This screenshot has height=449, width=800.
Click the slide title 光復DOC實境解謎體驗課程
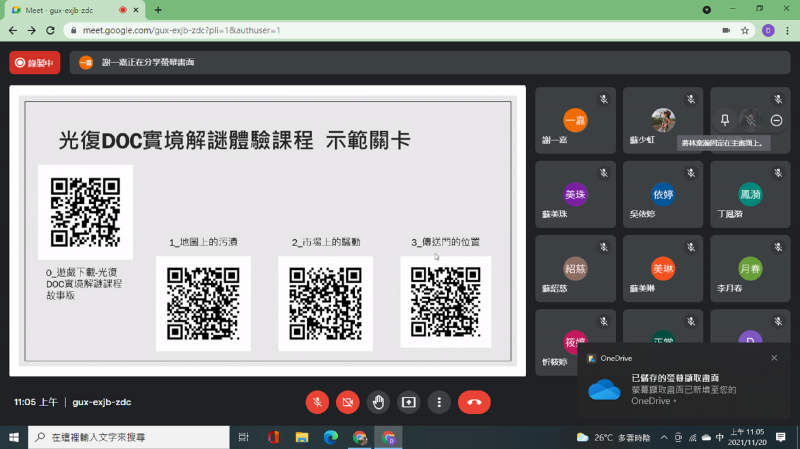(x=186, y=140)
